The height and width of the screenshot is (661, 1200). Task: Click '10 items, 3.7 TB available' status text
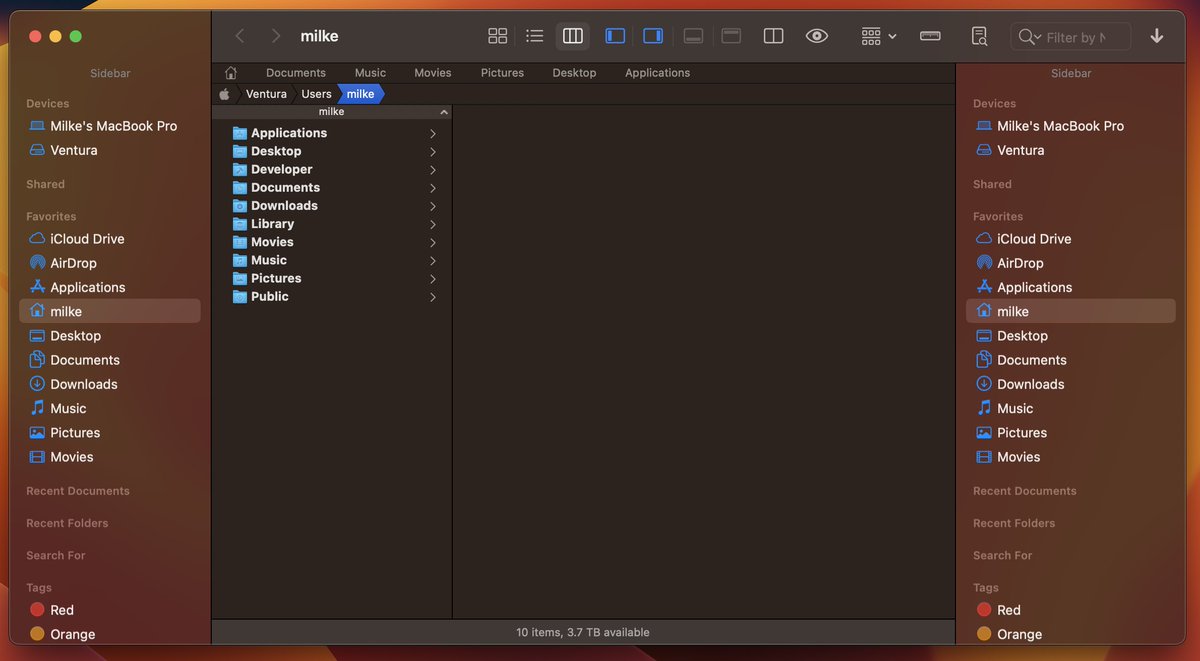click(583, 632)
